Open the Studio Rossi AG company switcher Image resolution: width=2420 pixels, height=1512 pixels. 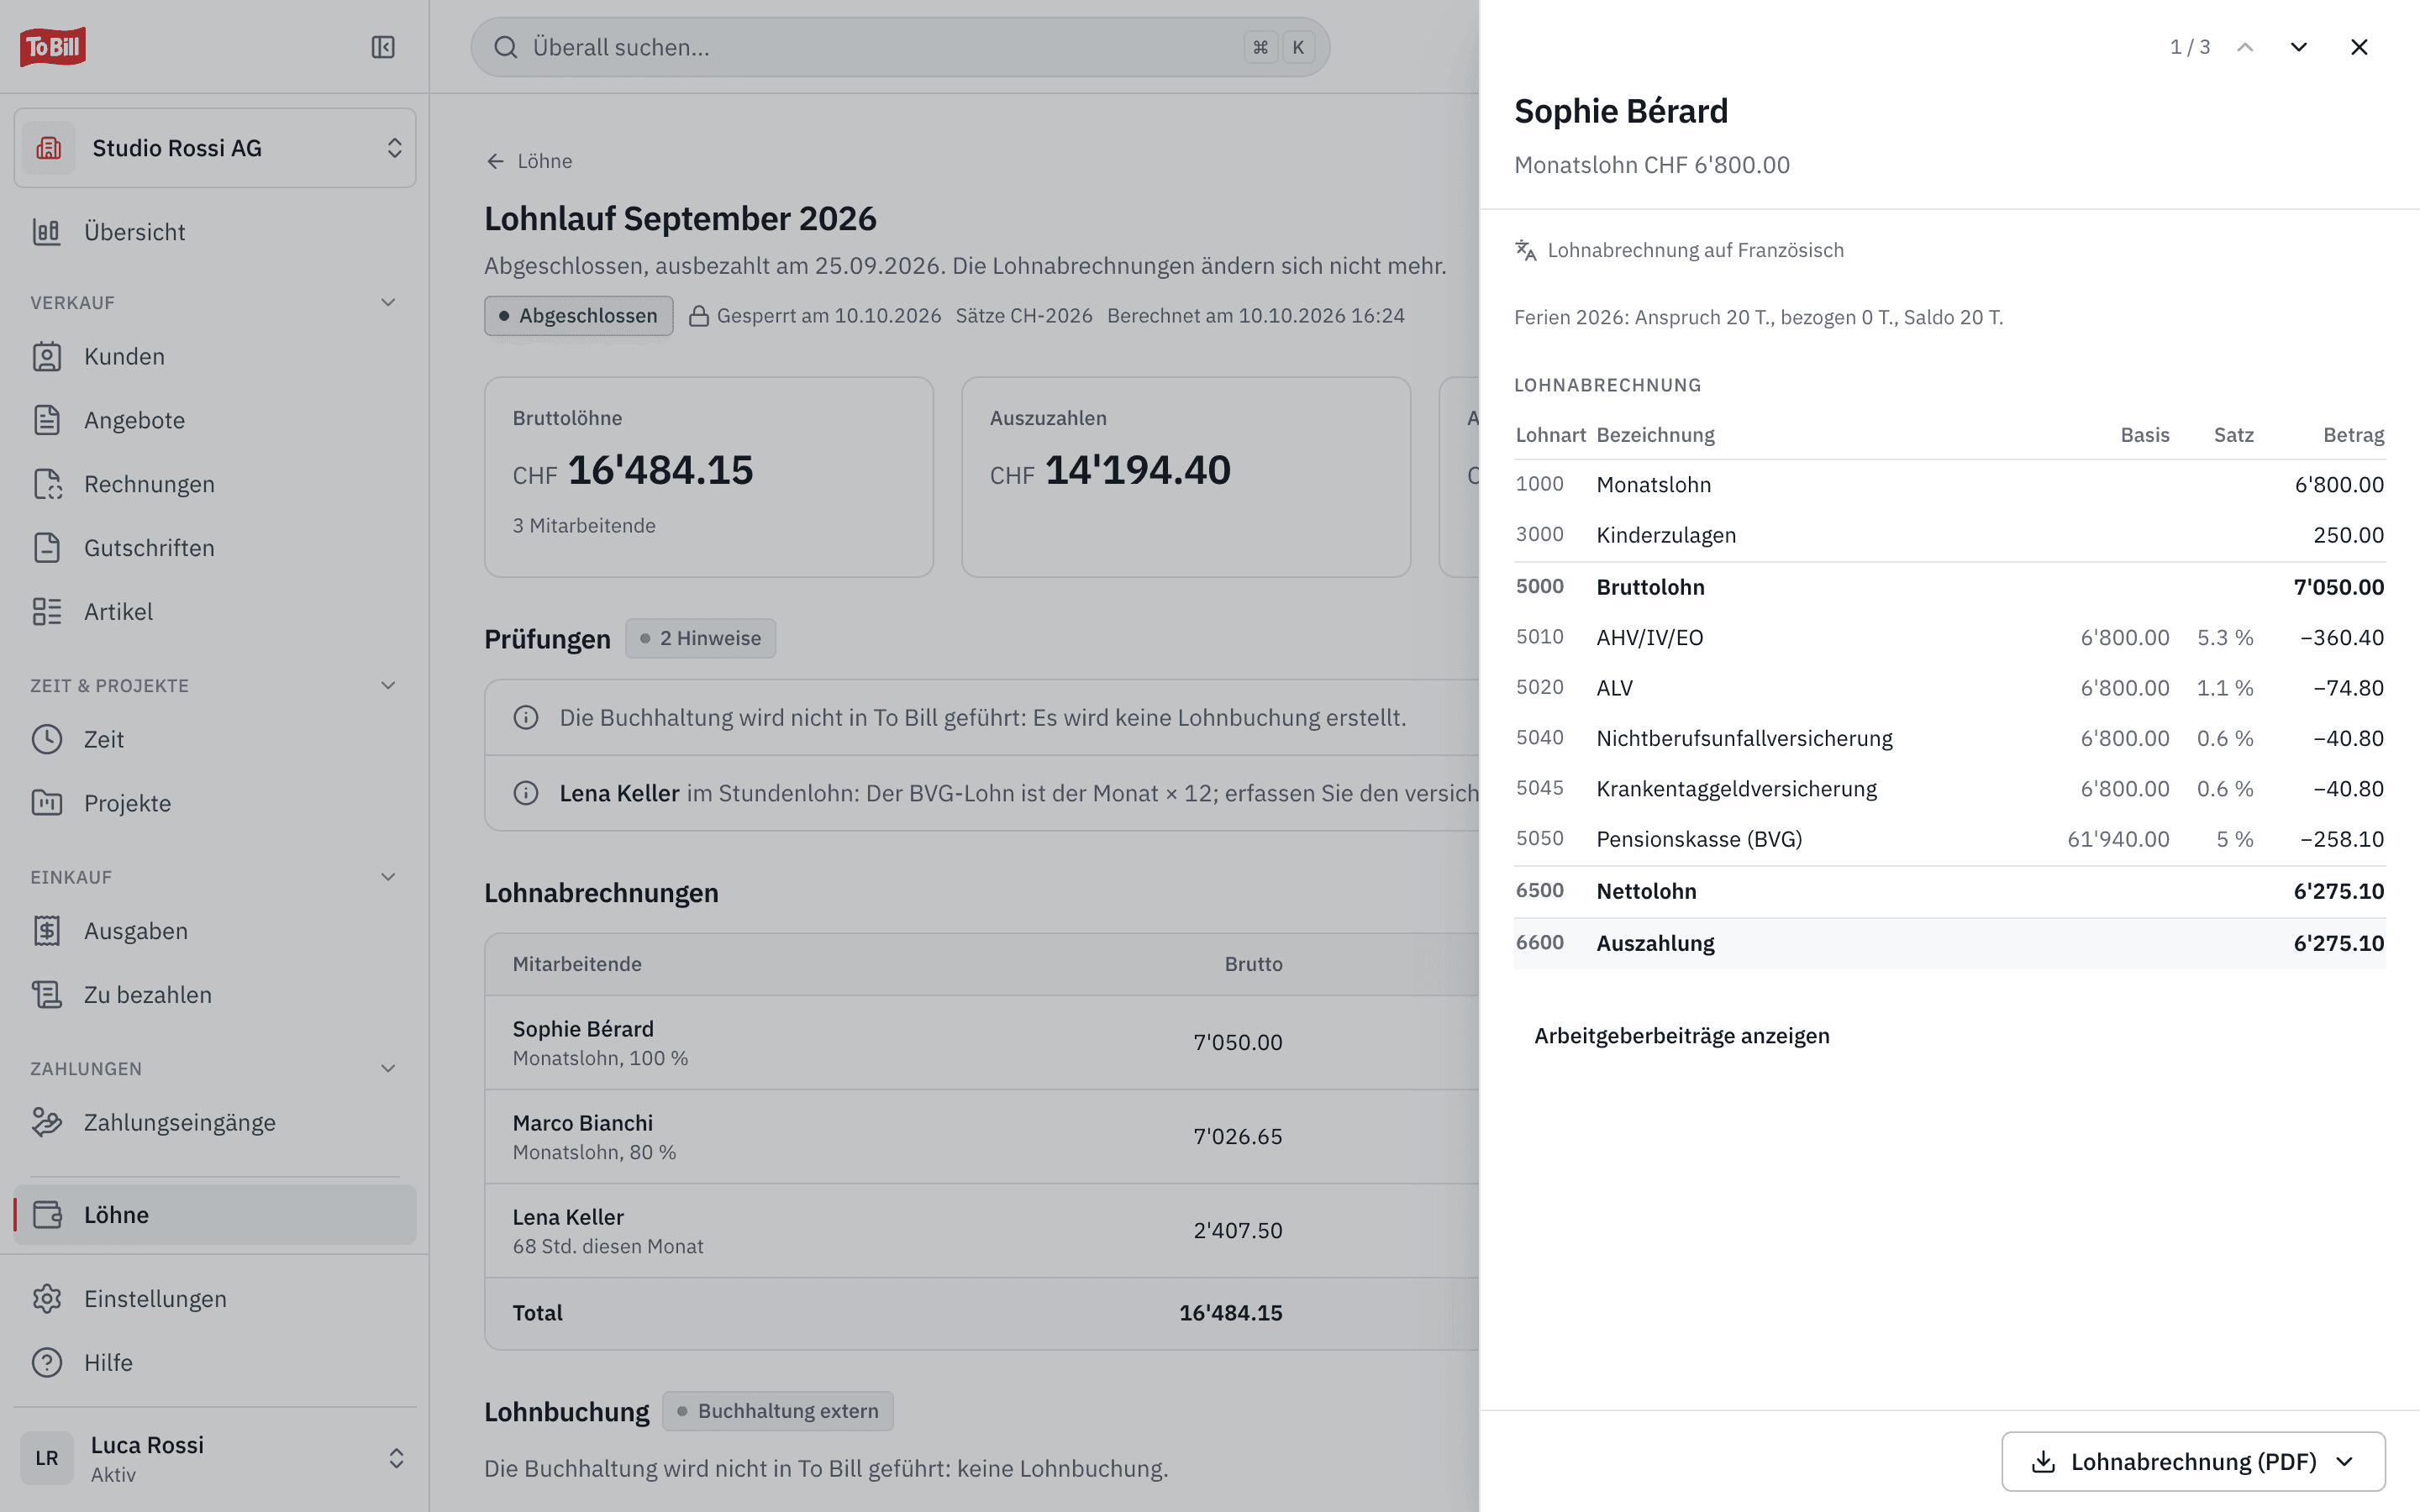coord(215,148)
